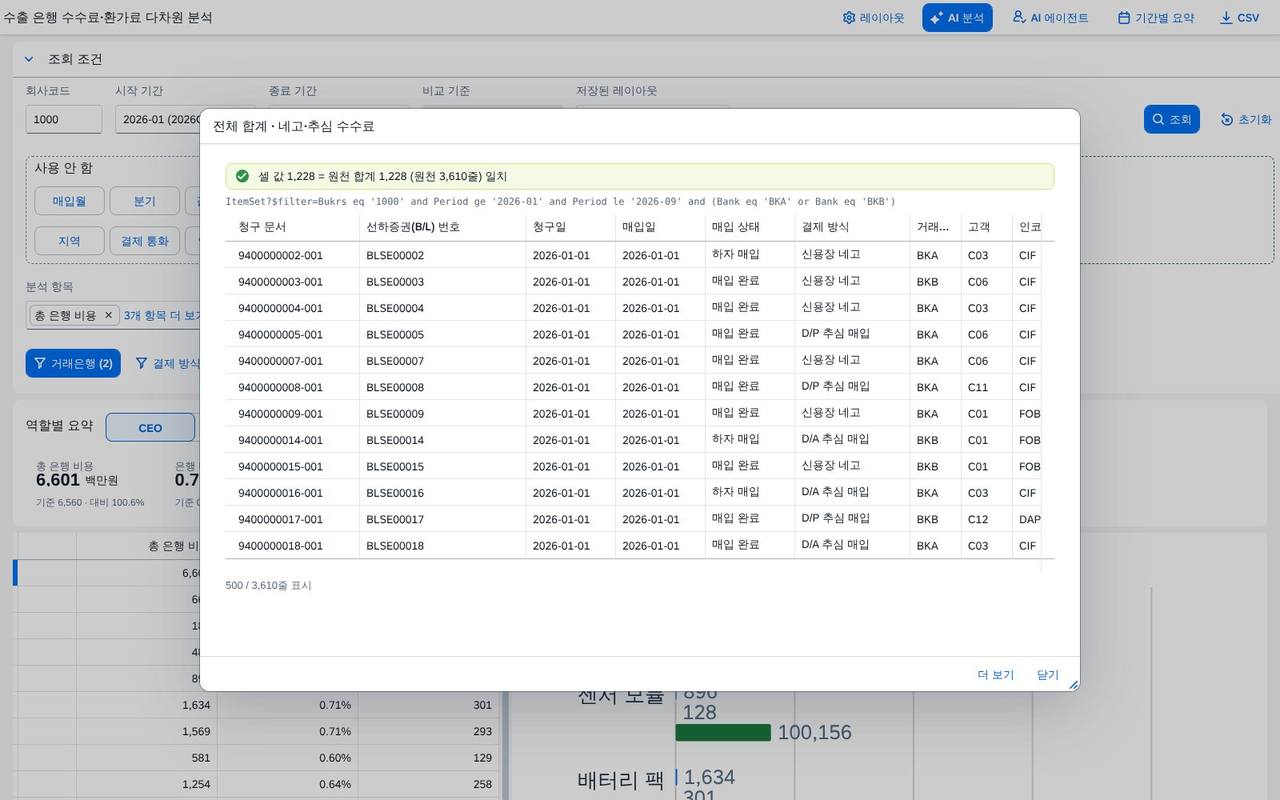The height and width of the screenshot is (800, 1280).
Task: Grab the dialog resize handle corner
Action: tap(1073, 685)
